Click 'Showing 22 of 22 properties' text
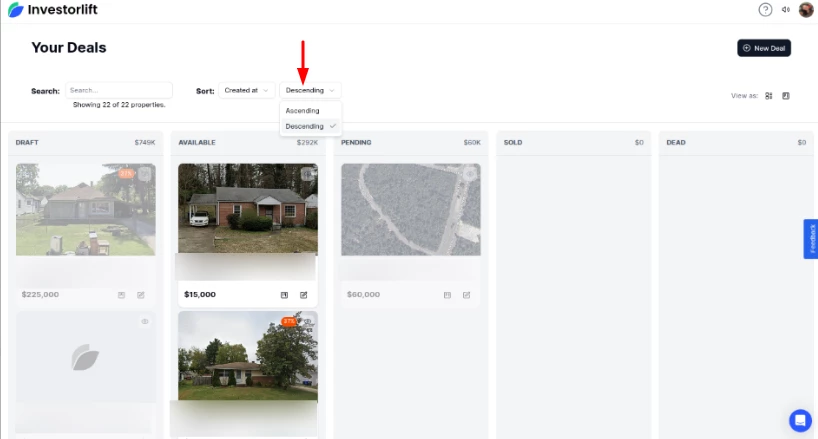 pyautogui.click(x=119, y=105)
